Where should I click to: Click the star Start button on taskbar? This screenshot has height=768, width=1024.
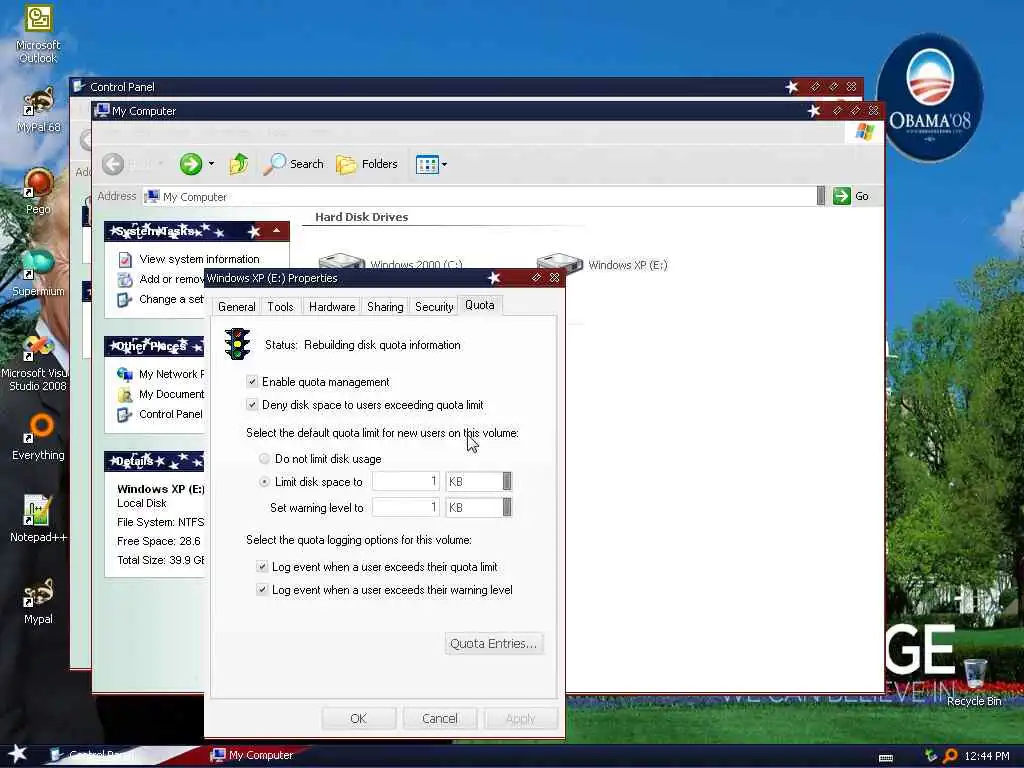coord(17,754)
